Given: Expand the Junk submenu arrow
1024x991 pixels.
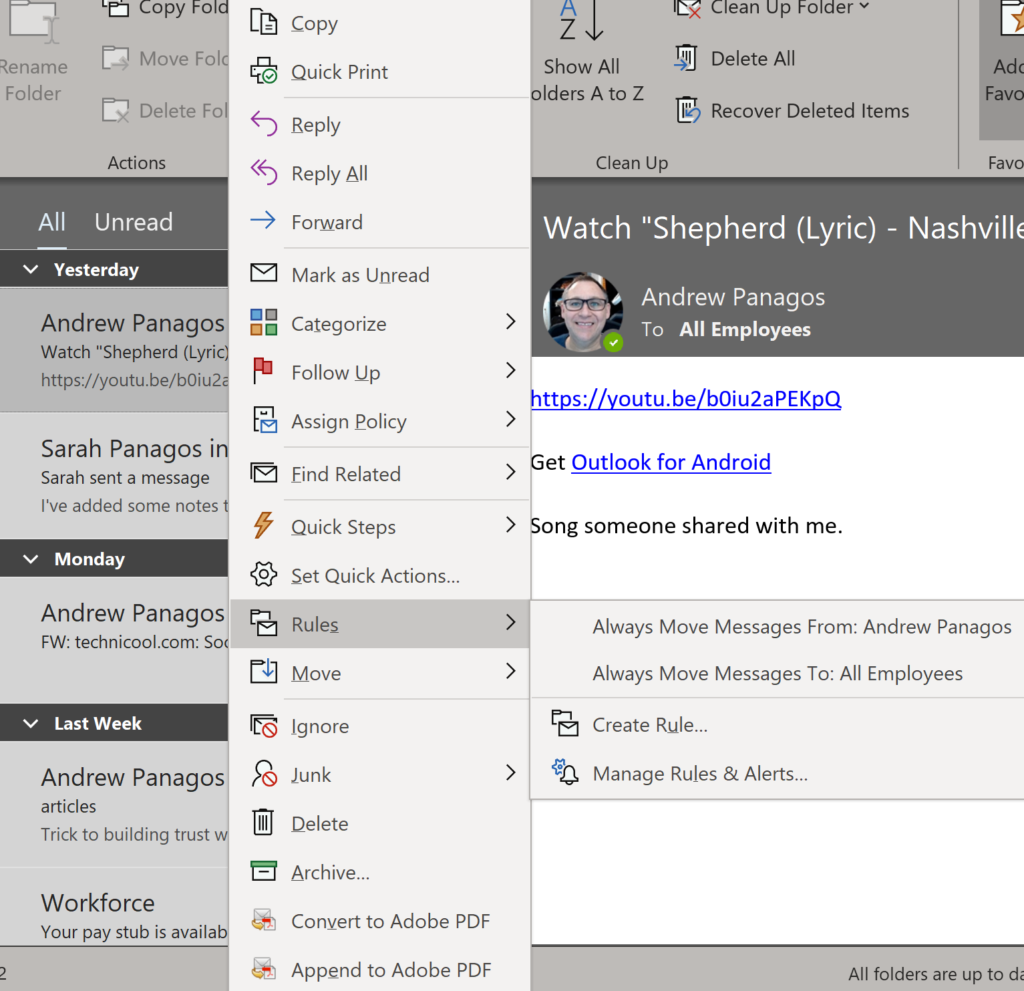Looking at the screenshot, I should tap(510, 773).
